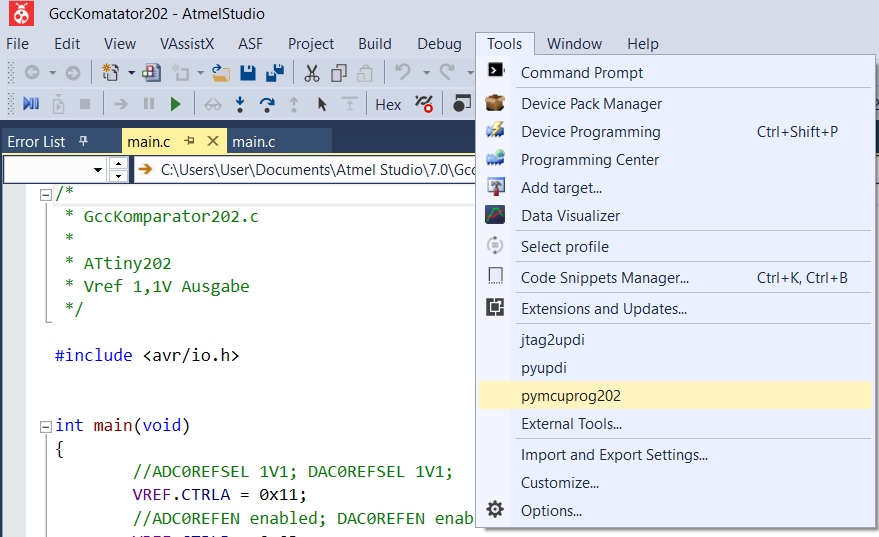Pin the Error List panel
Image resolution: width=879 pixels, height=537 pixels.
click(x=84, y=141)
